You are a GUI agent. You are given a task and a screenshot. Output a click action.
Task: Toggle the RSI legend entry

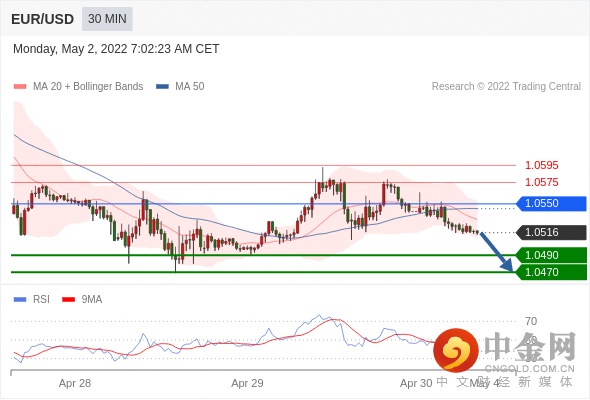32,300
